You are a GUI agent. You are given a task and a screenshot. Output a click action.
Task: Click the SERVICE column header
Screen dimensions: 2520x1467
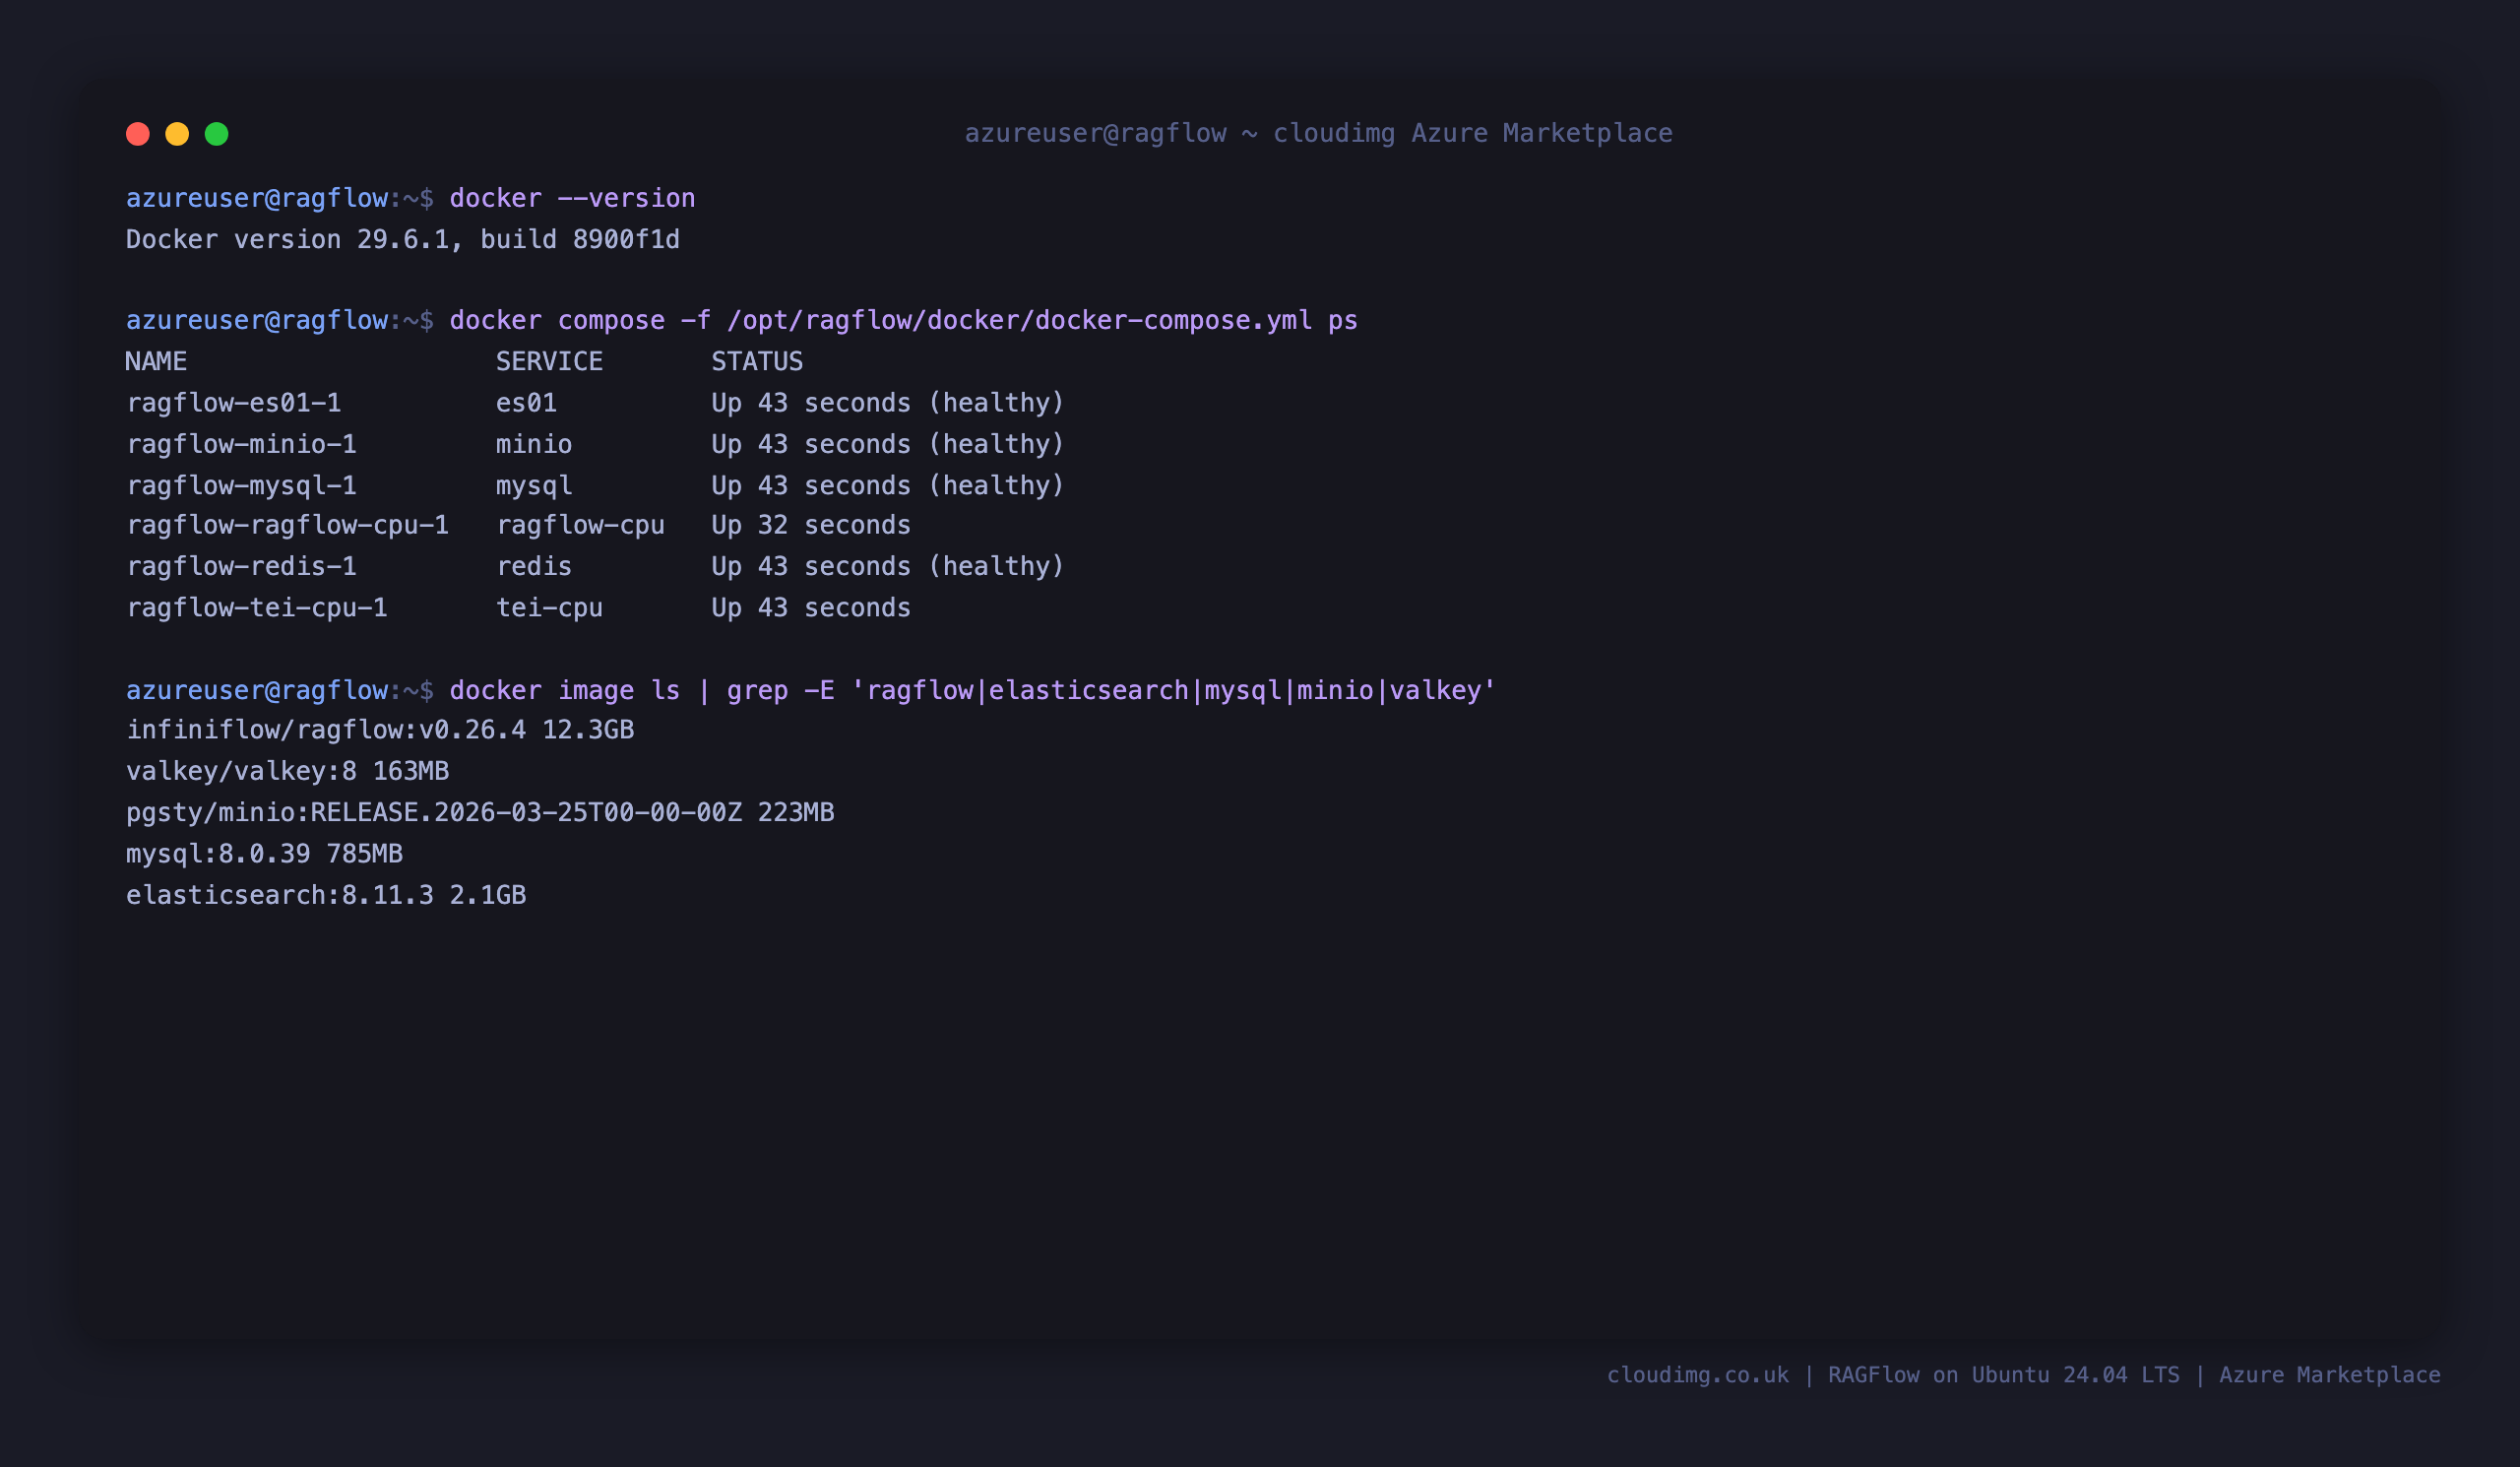pyautogui.click(x=549, y=361)
